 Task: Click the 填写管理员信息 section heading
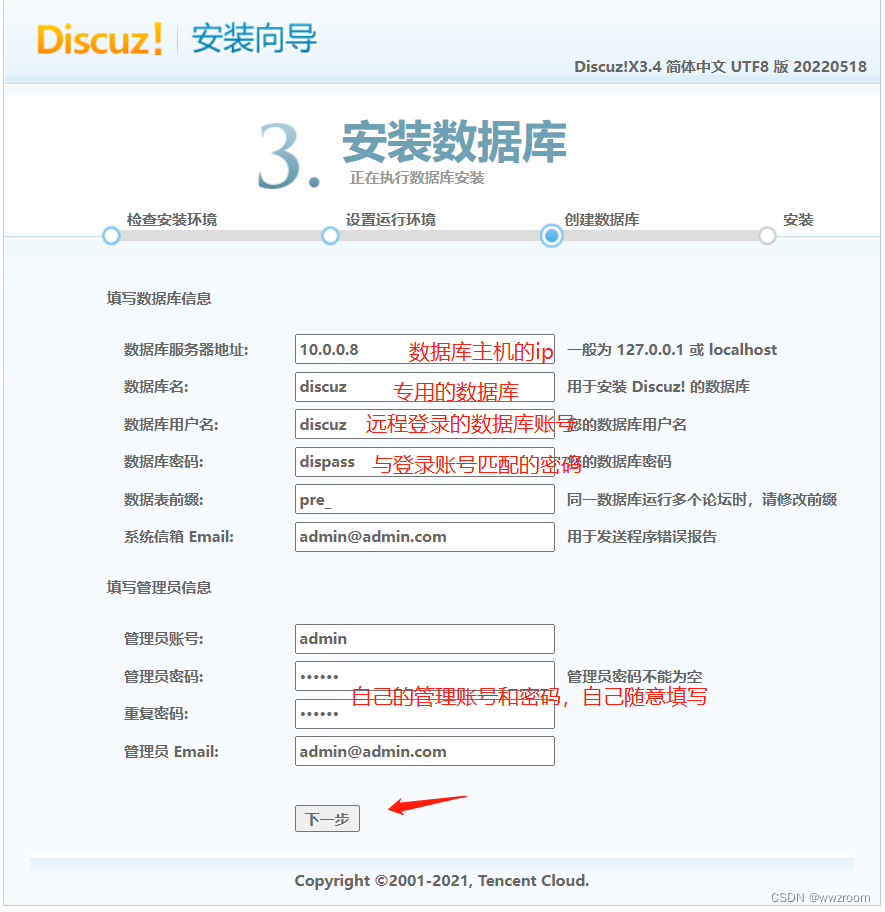[x=159, y=587]
